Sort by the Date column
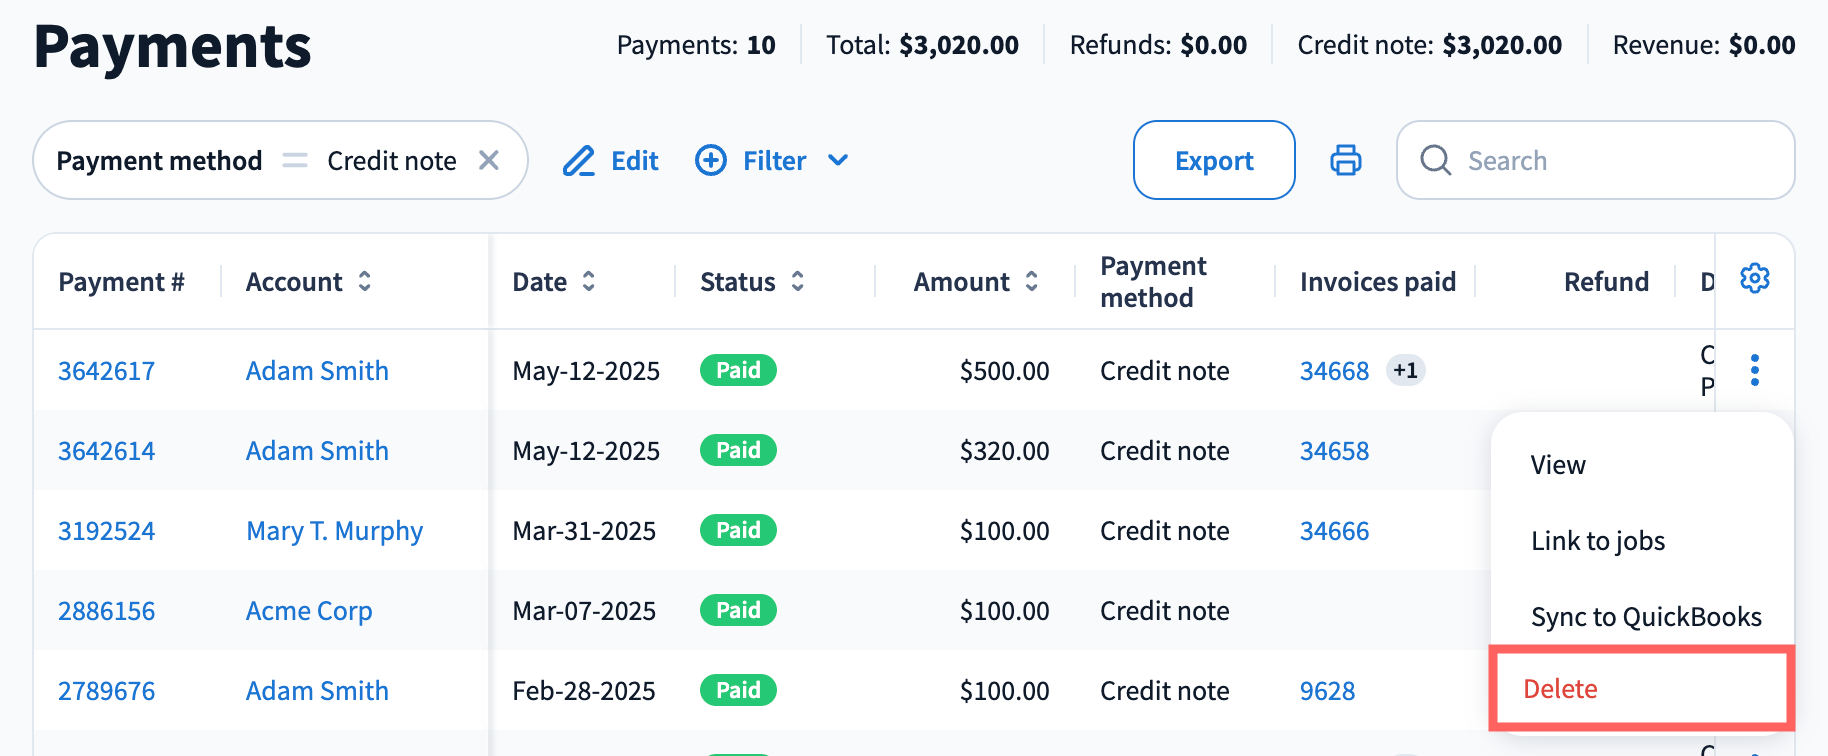 [589, 282]
